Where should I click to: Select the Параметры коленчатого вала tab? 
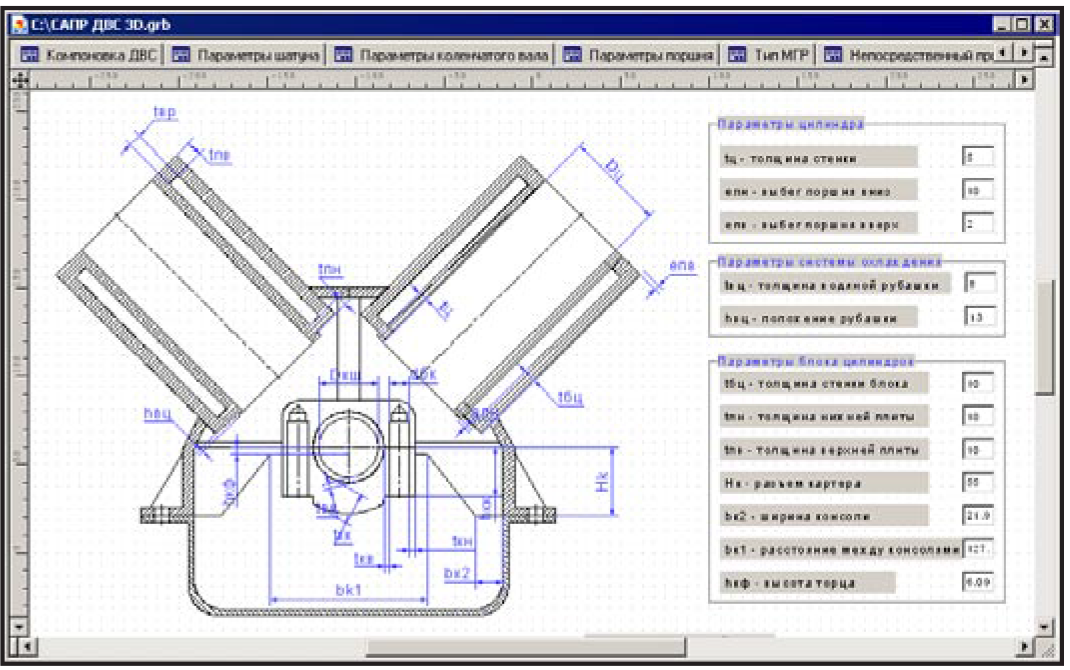click(x=441, y=55)
